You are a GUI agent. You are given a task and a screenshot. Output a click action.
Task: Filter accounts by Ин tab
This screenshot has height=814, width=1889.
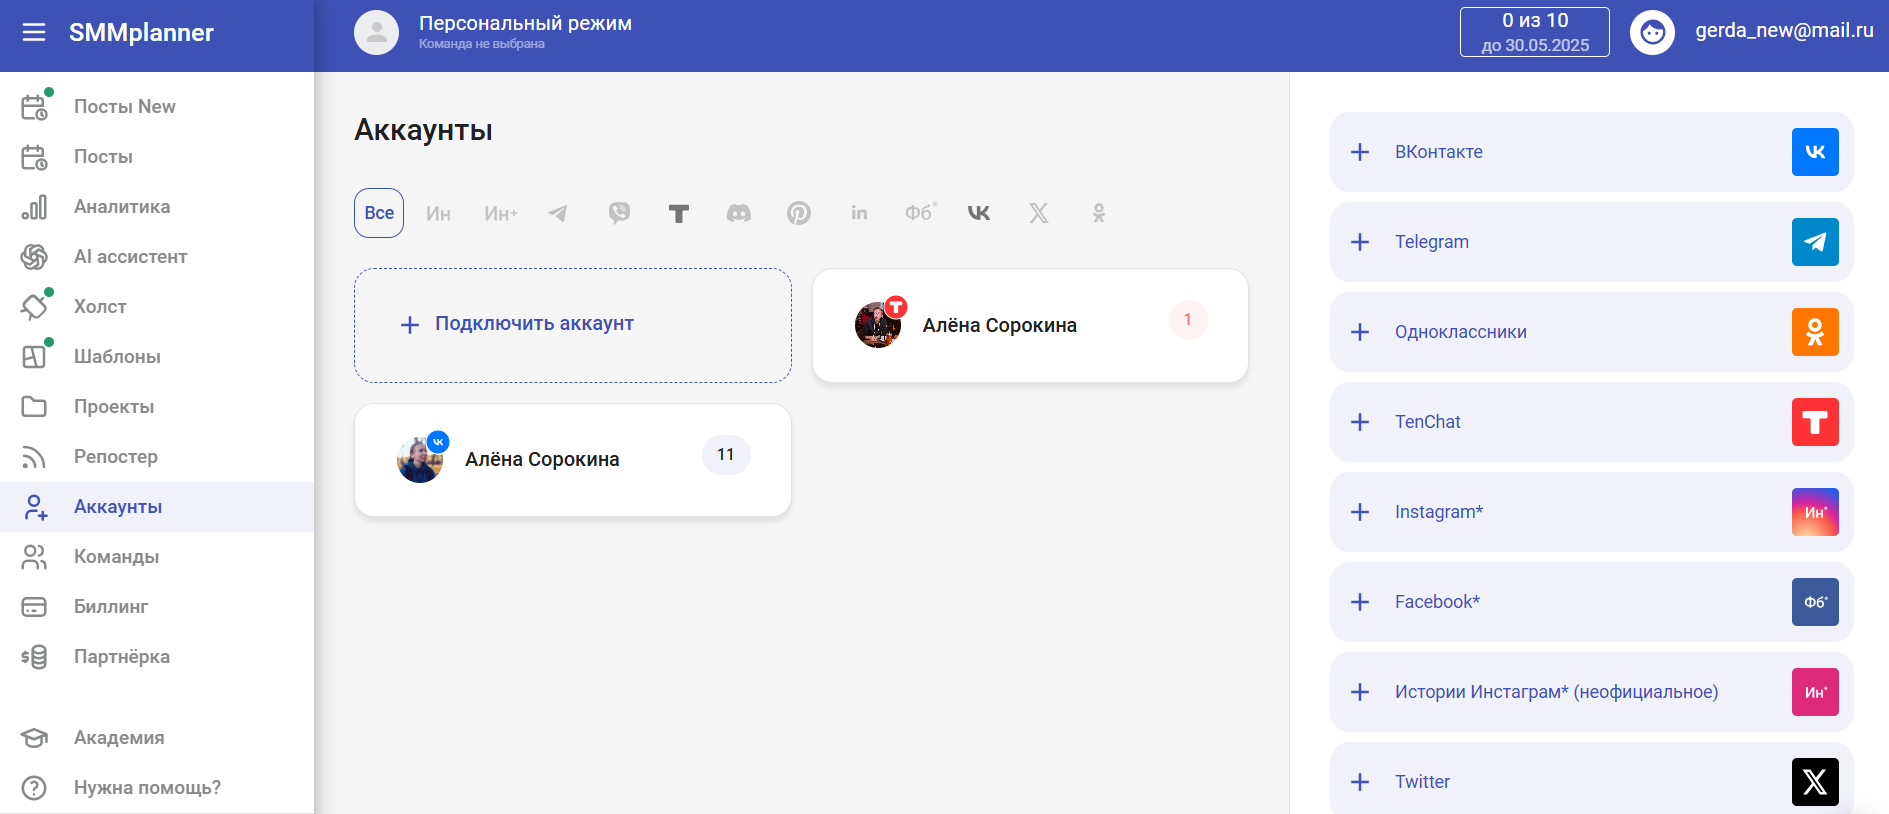click(x=438, y=213)
